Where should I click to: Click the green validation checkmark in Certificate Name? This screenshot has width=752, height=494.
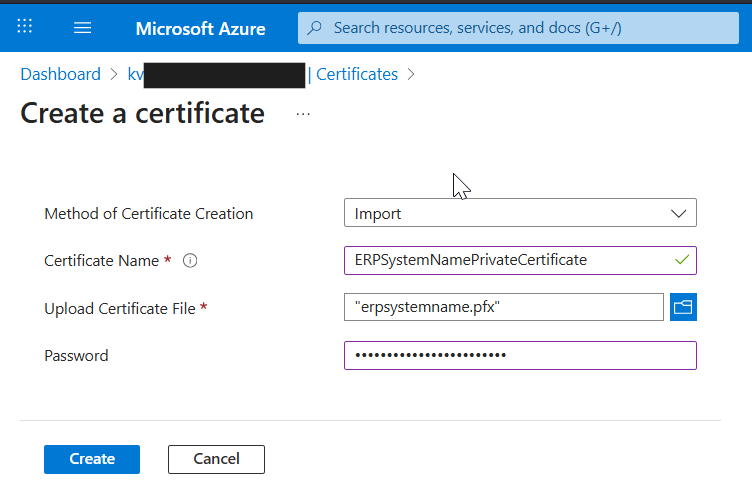[x=682, y=259]
